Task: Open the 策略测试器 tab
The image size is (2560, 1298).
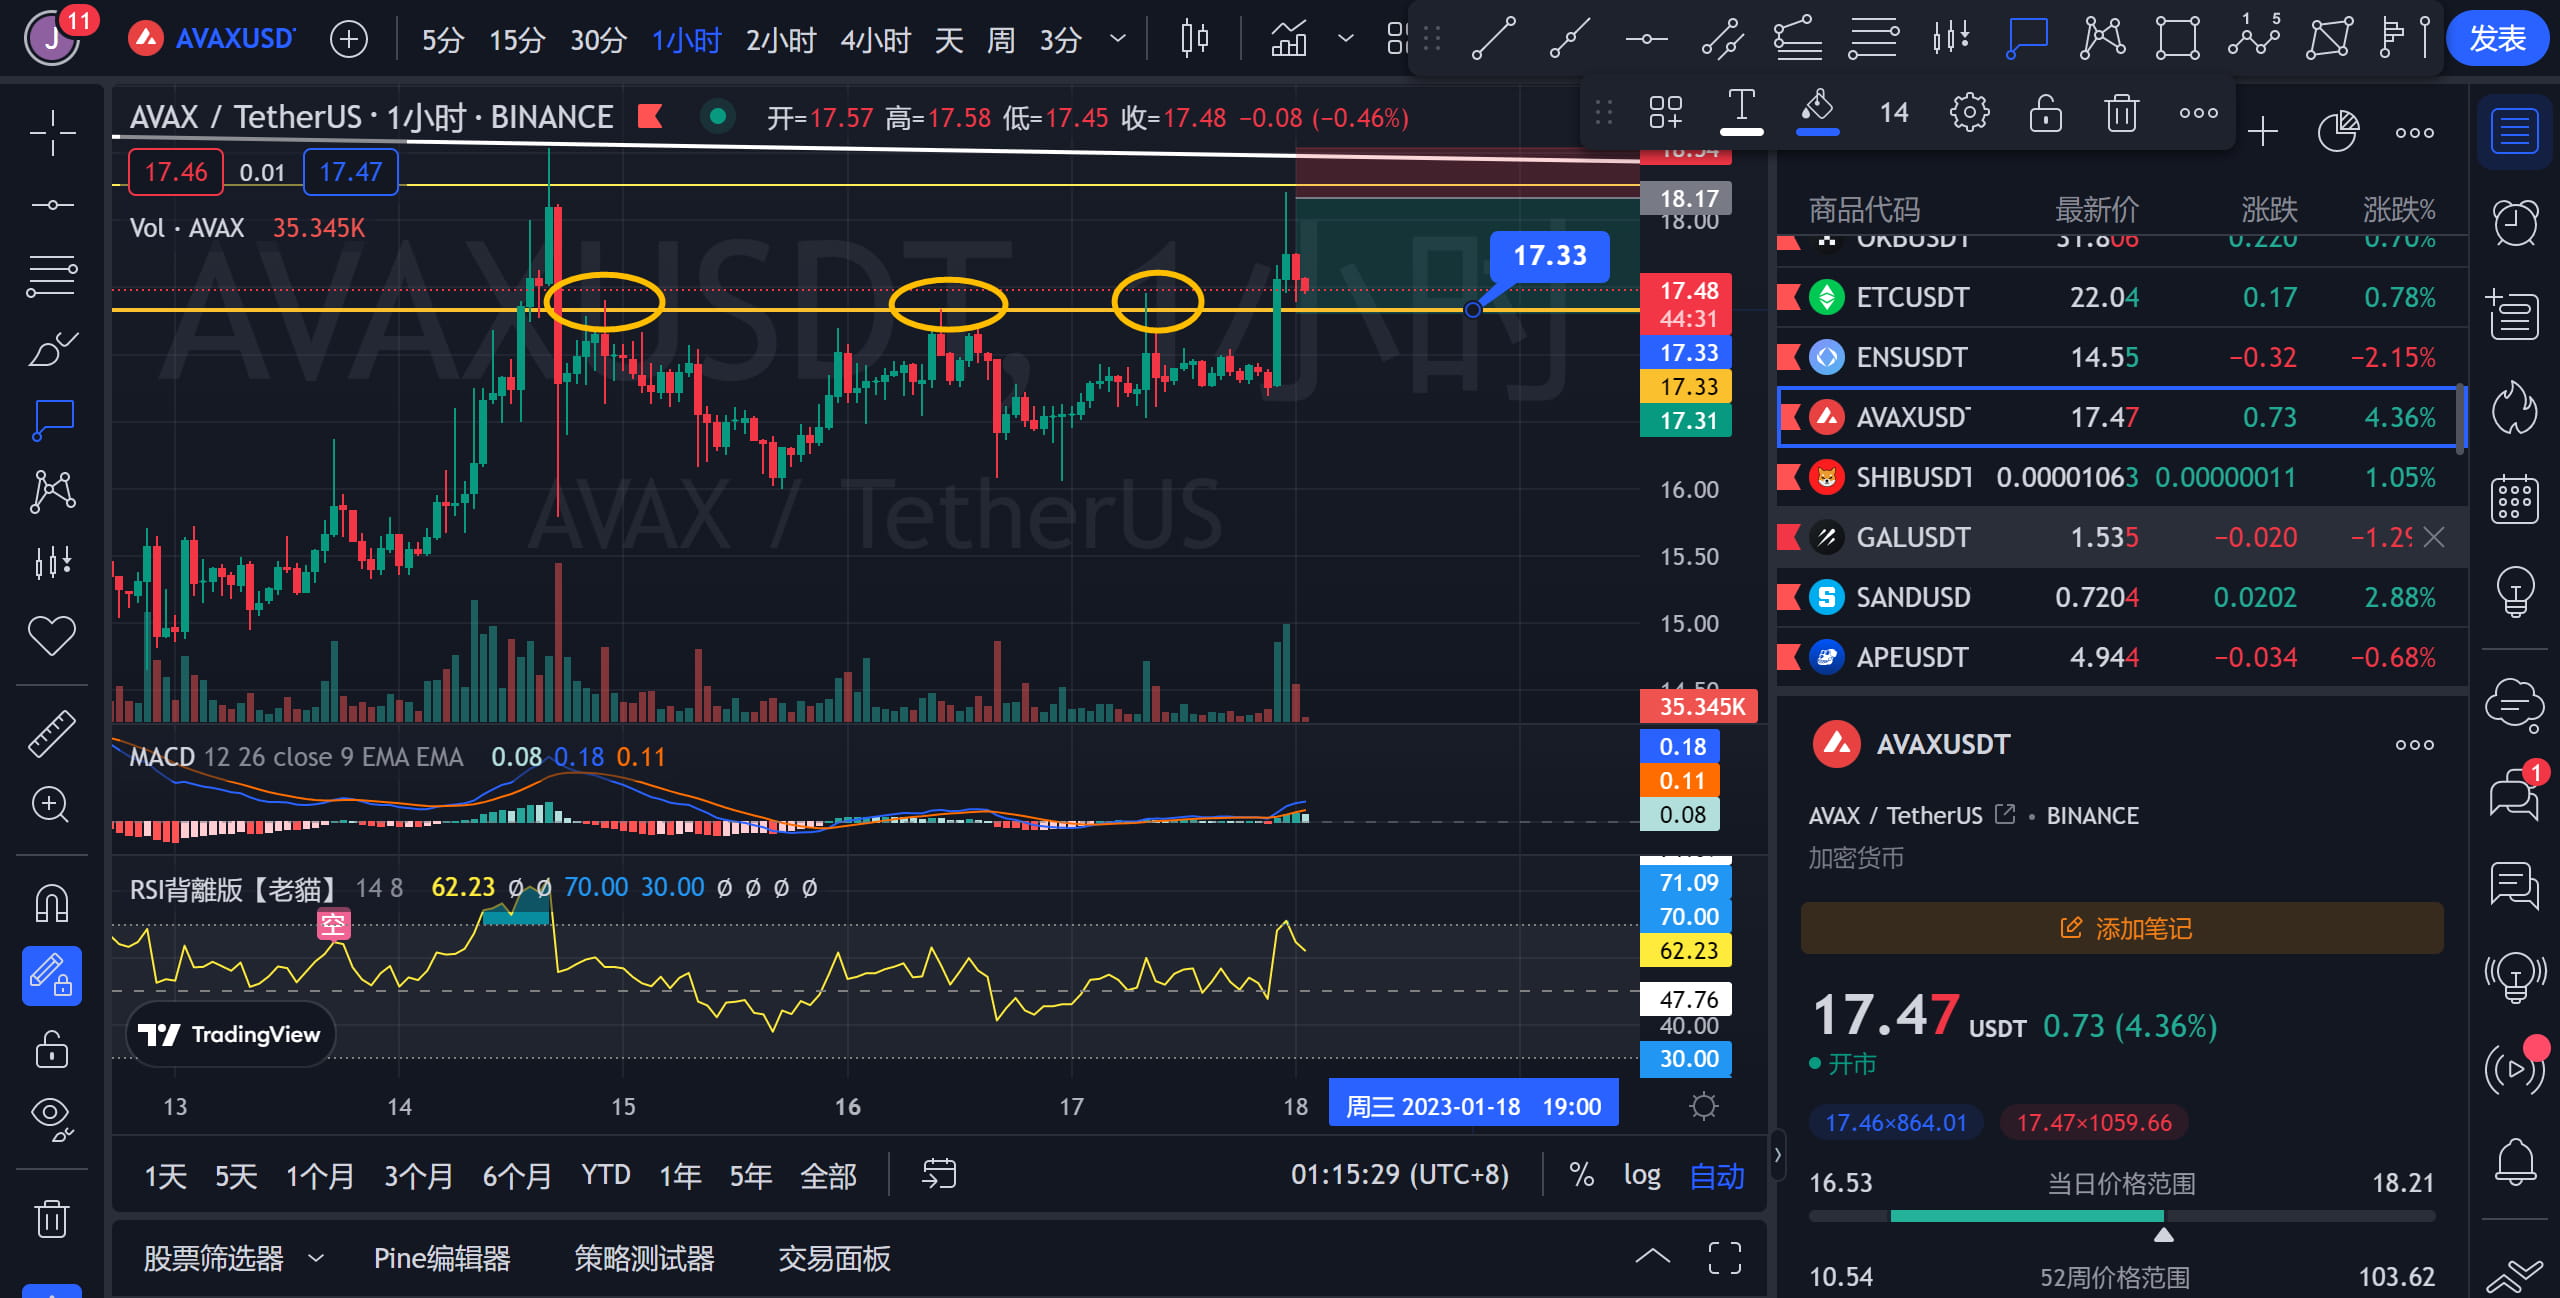Action: click(643, 1258)
